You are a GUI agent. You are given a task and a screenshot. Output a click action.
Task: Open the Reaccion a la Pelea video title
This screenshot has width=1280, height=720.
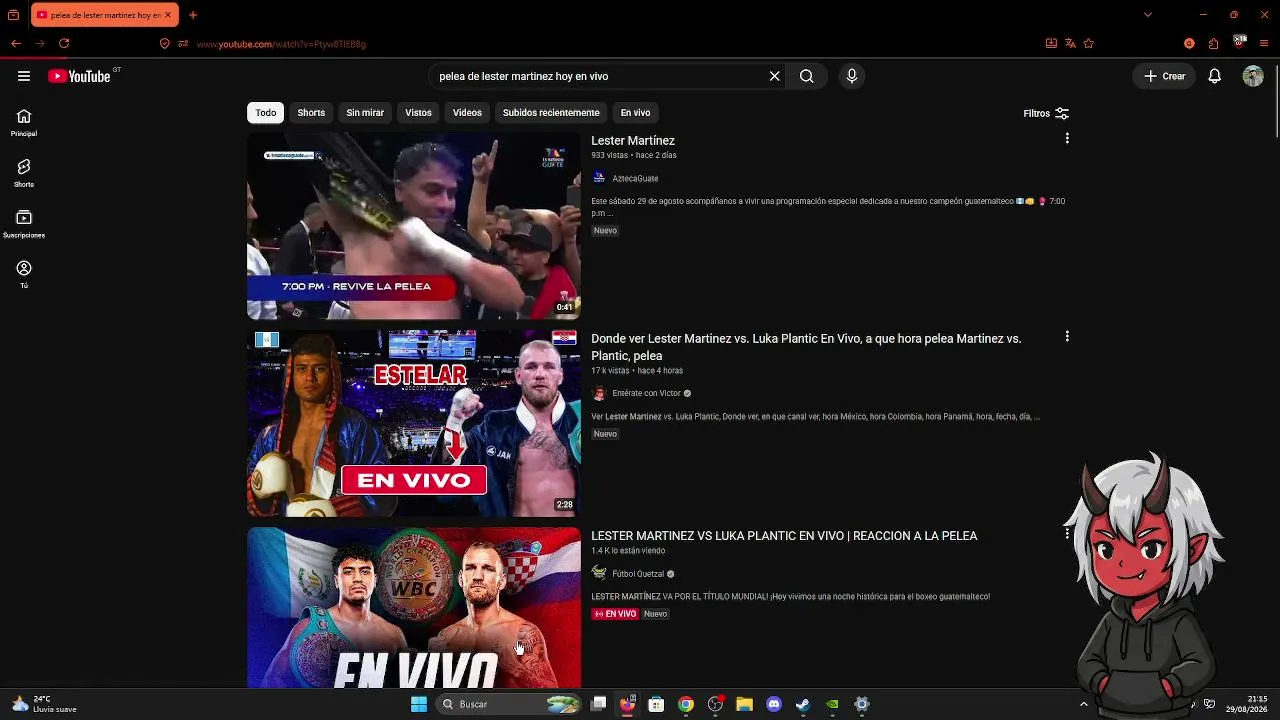pyautogui.click(x=784, y=536)
